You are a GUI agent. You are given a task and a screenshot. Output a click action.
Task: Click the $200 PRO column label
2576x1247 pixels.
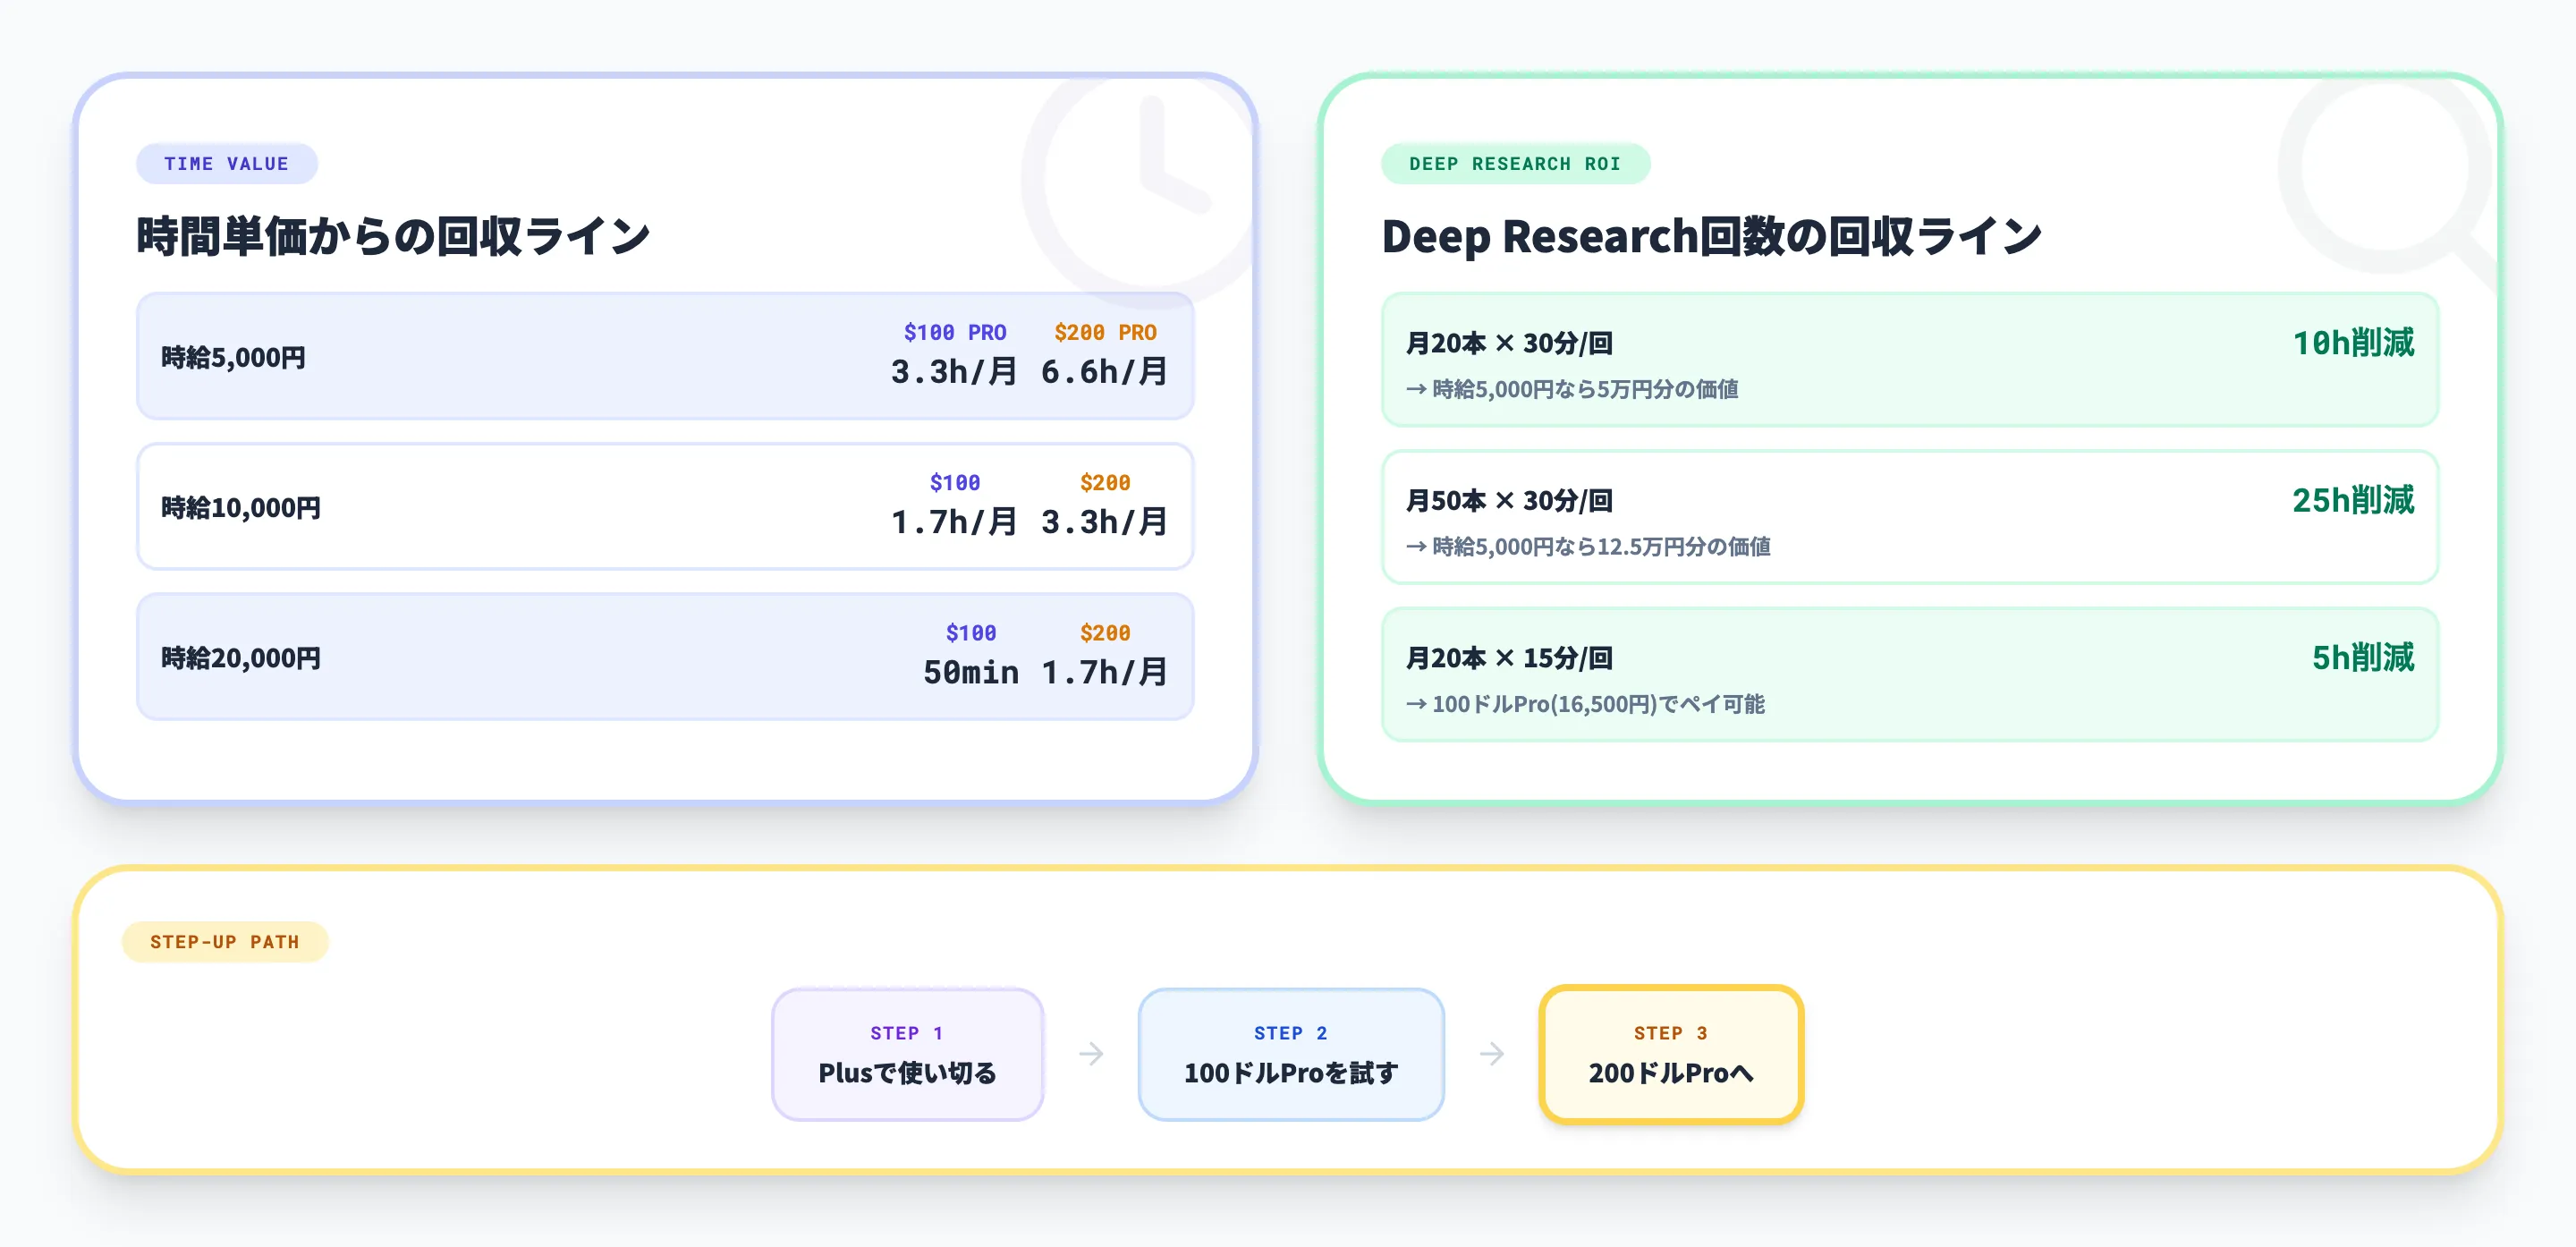tap(1105, 332)
